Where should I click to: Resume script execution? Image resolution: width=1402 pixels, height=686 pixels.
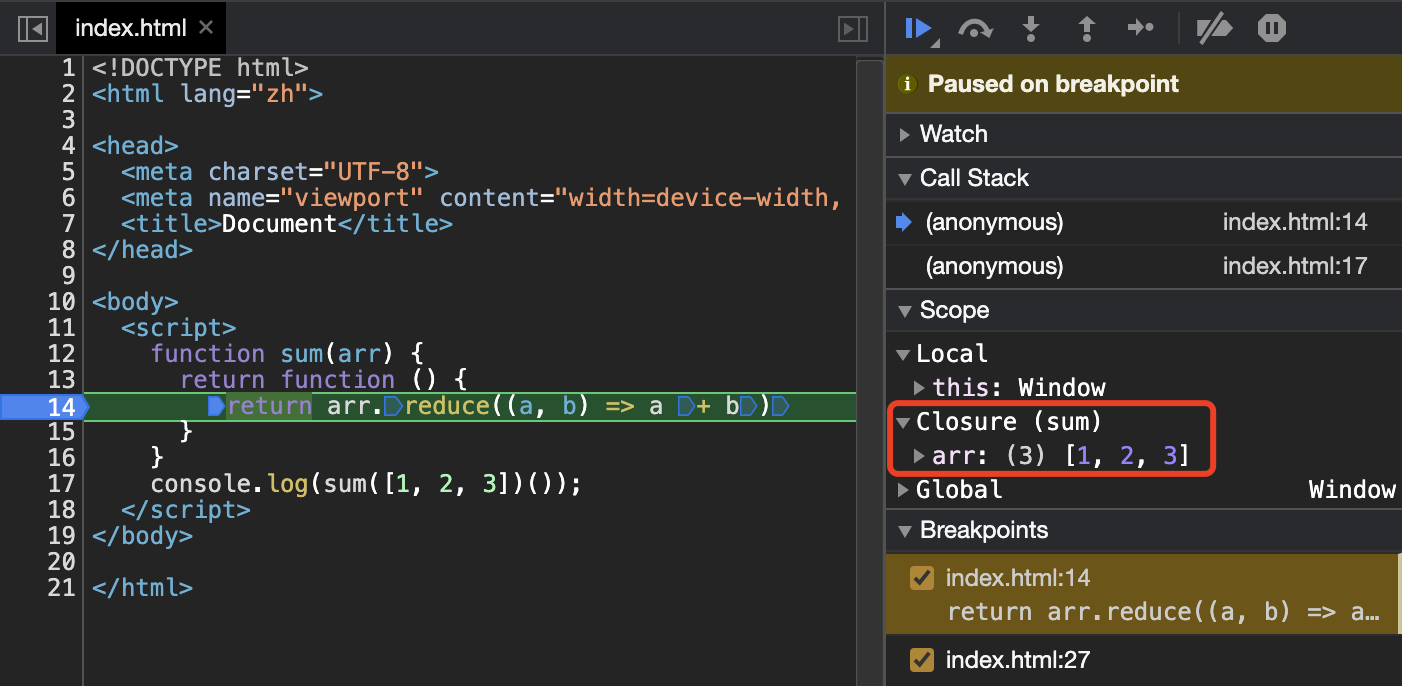[920, 28]
